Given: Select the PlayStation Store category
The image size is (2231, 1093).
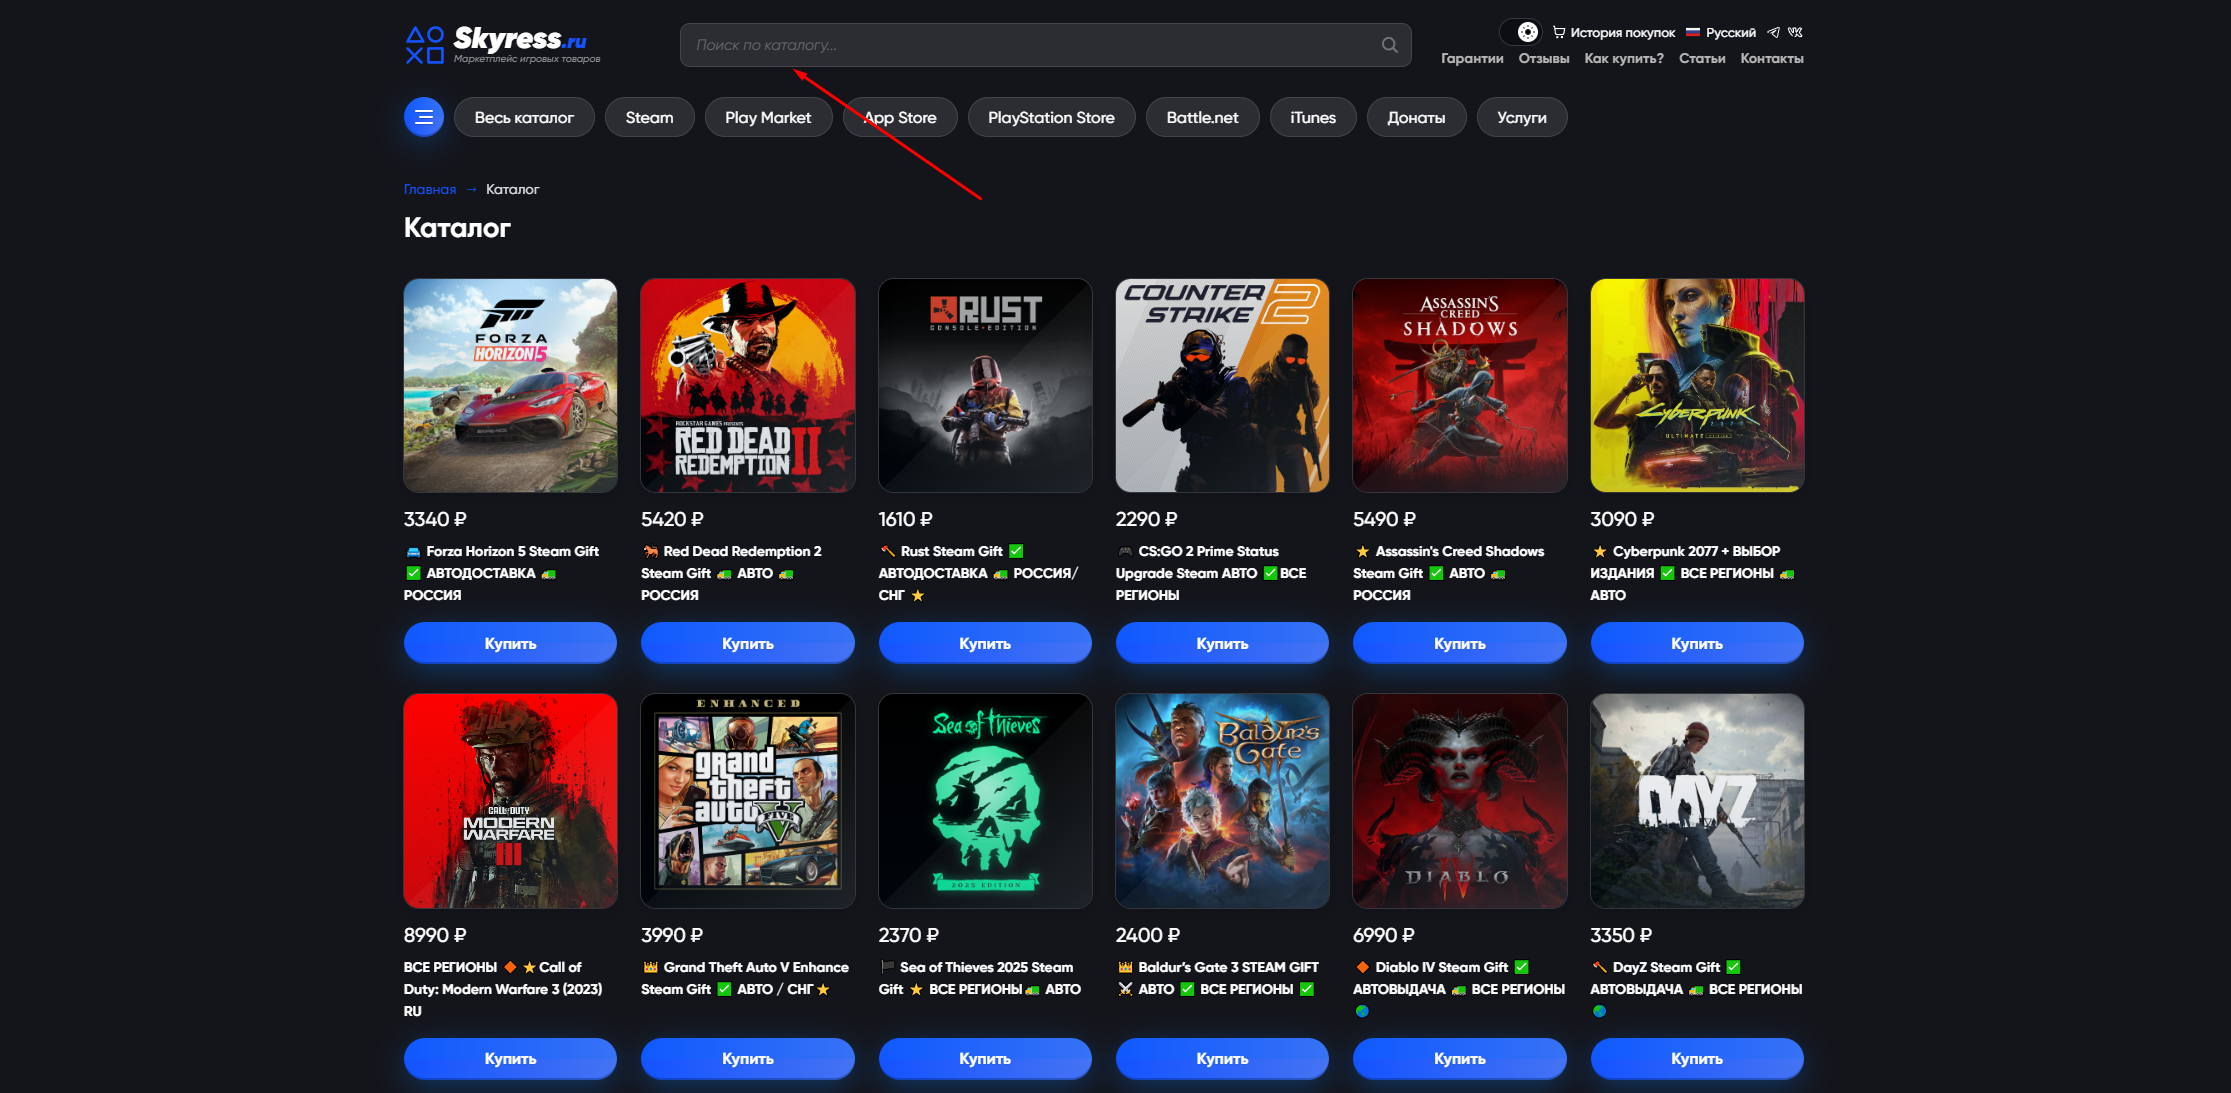Looking at the screenshot, I should click(1051, 117).
